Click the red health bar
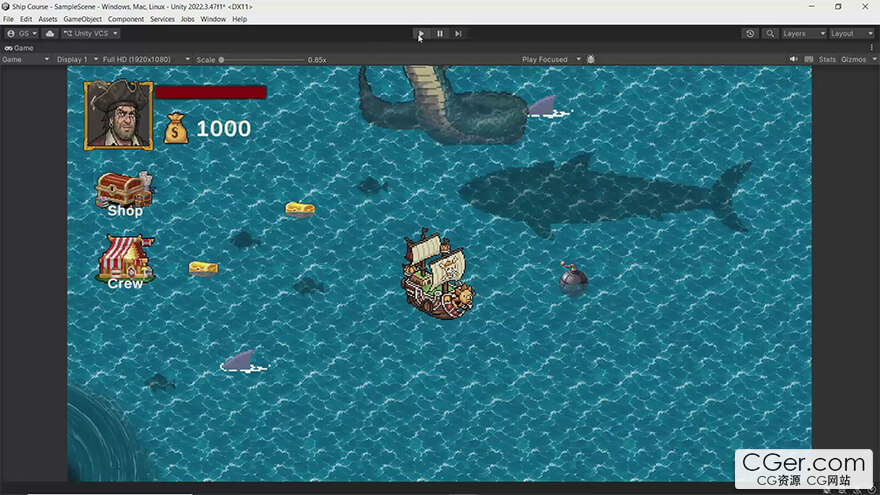 coord(211,92)
